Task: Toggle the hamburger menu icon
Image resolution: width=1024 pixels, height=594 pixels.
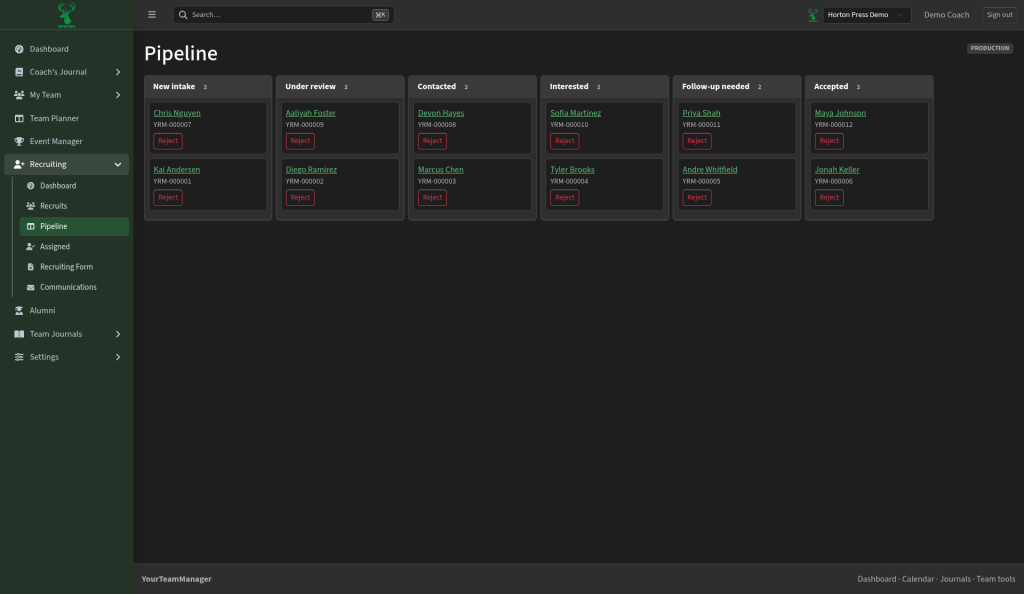Action: coord(152,14)
